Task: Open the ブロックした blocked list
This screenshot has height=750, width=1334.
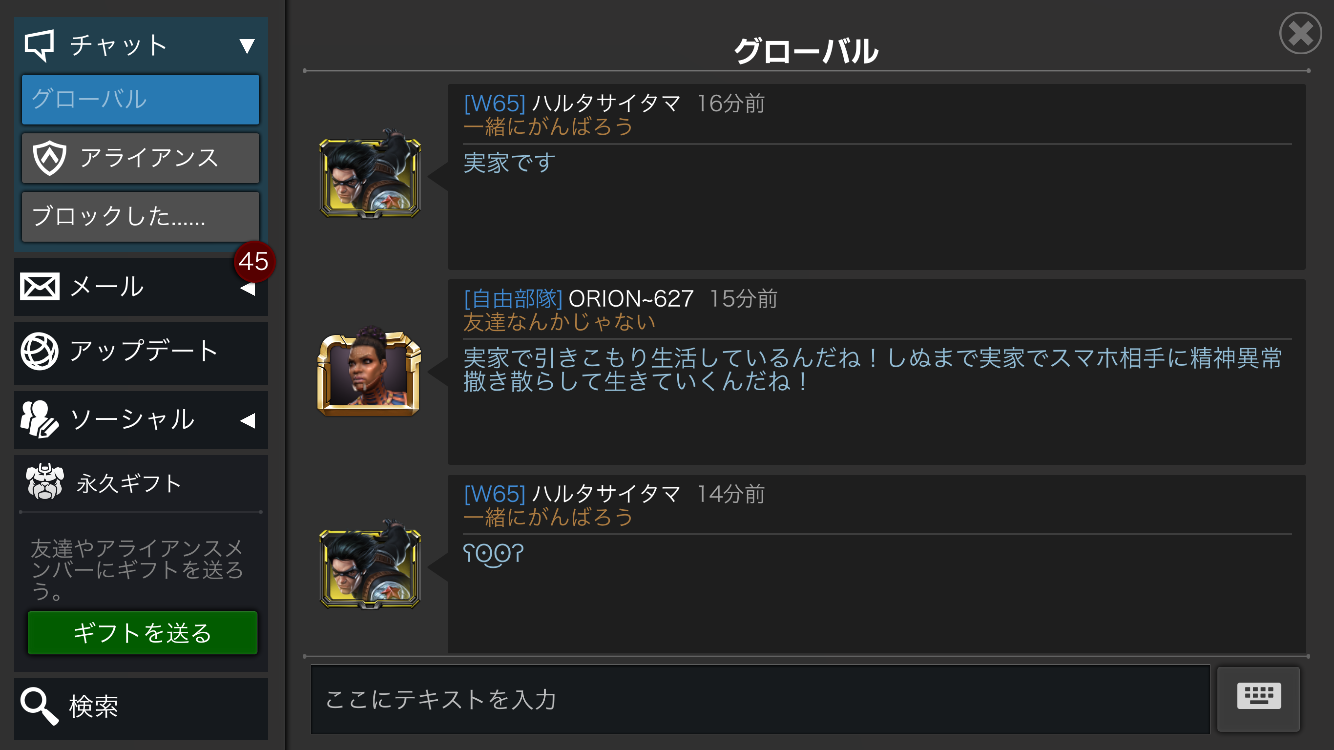Action: point(141,217)
